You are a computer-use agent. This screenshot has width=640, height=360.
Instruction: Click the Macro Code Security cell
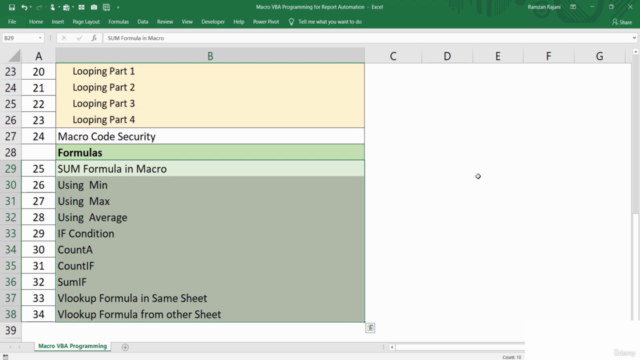tap(210, 136)
